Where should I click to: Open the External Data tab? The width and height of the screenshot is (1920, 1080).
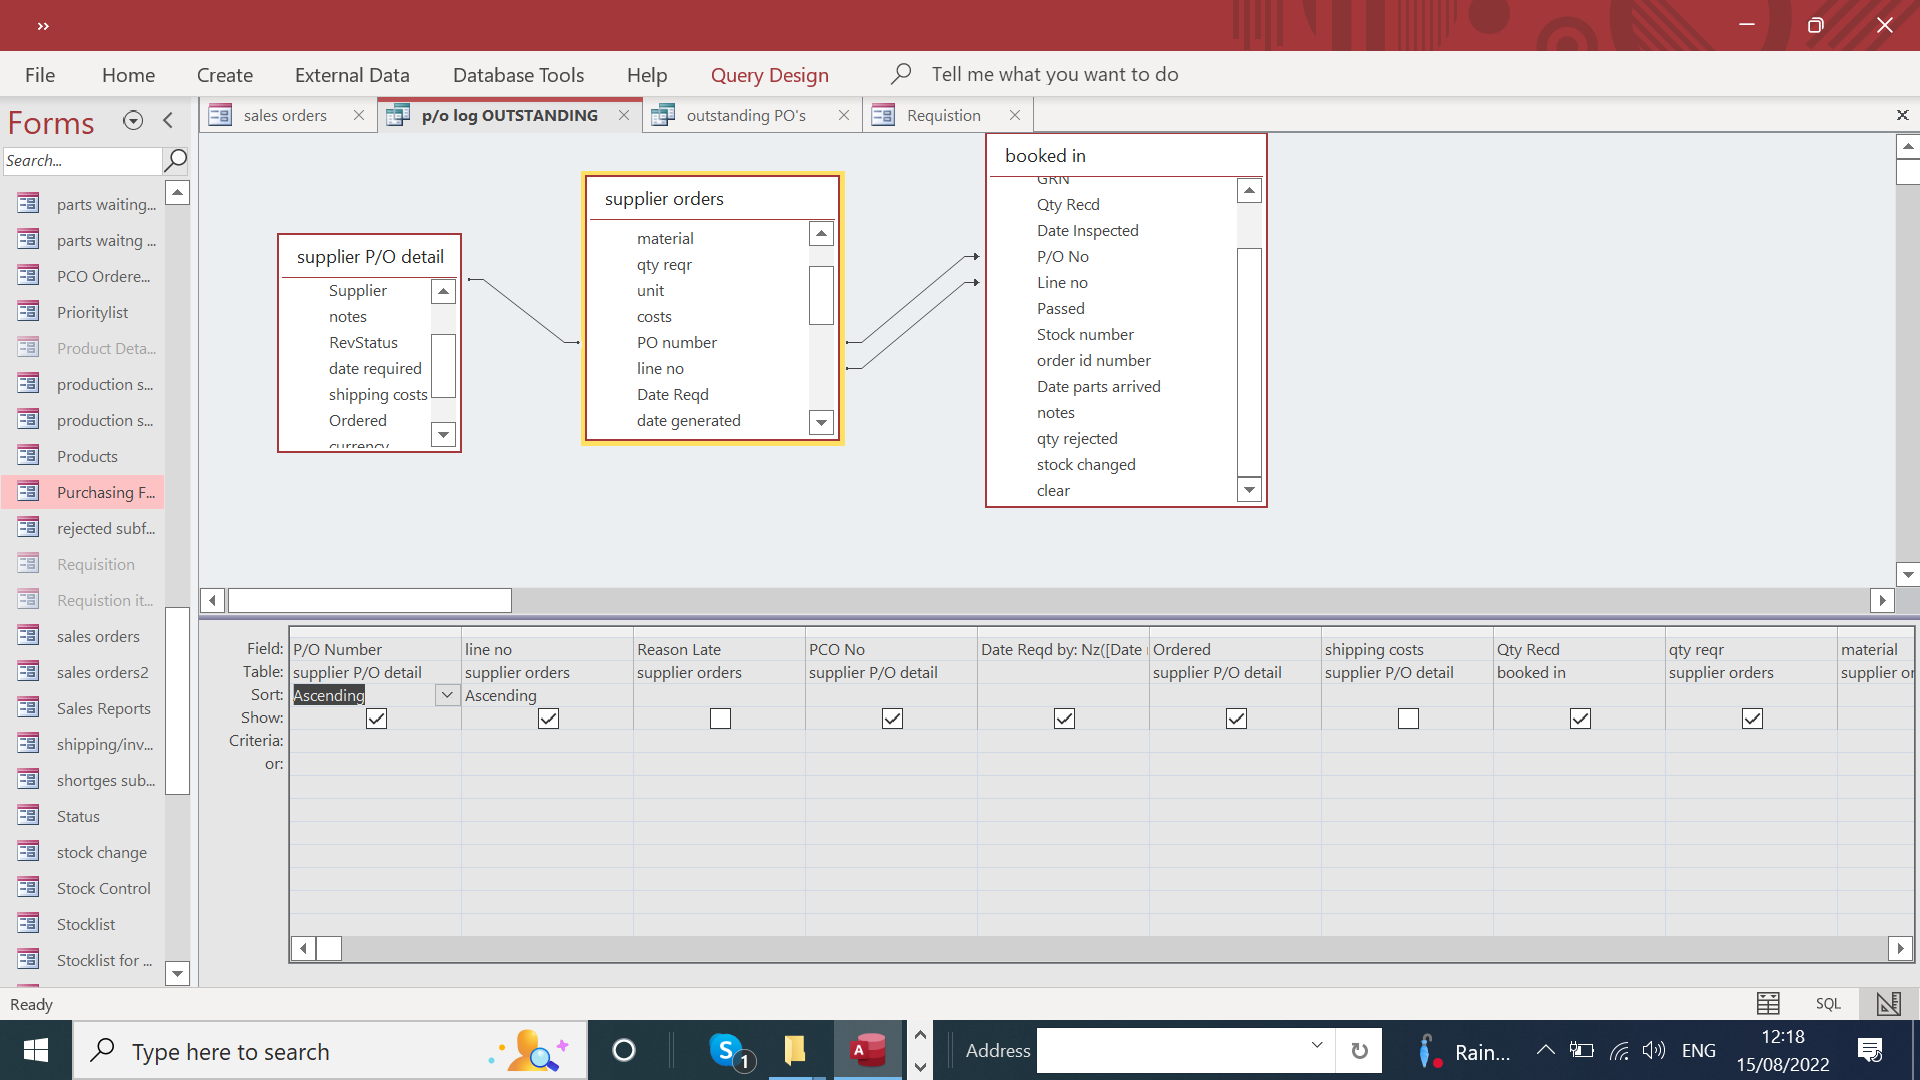point(352,75)
